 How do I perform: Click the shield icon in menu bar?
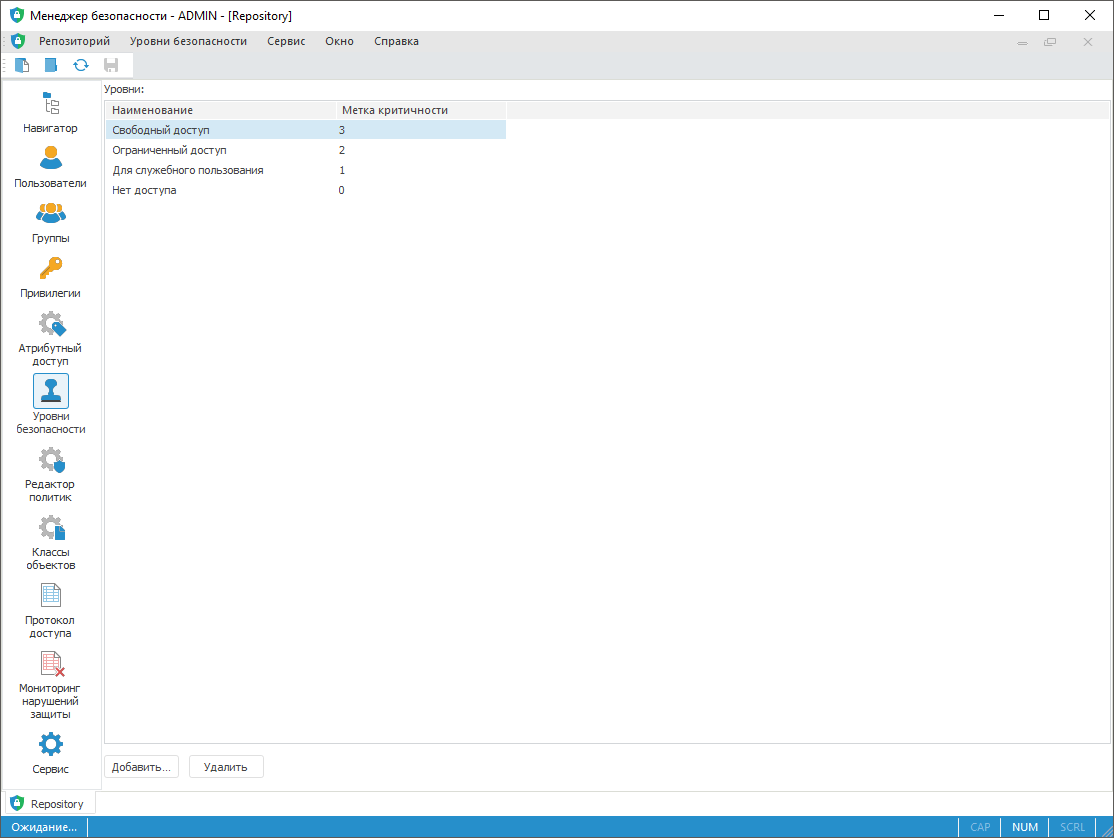[18, 41]
